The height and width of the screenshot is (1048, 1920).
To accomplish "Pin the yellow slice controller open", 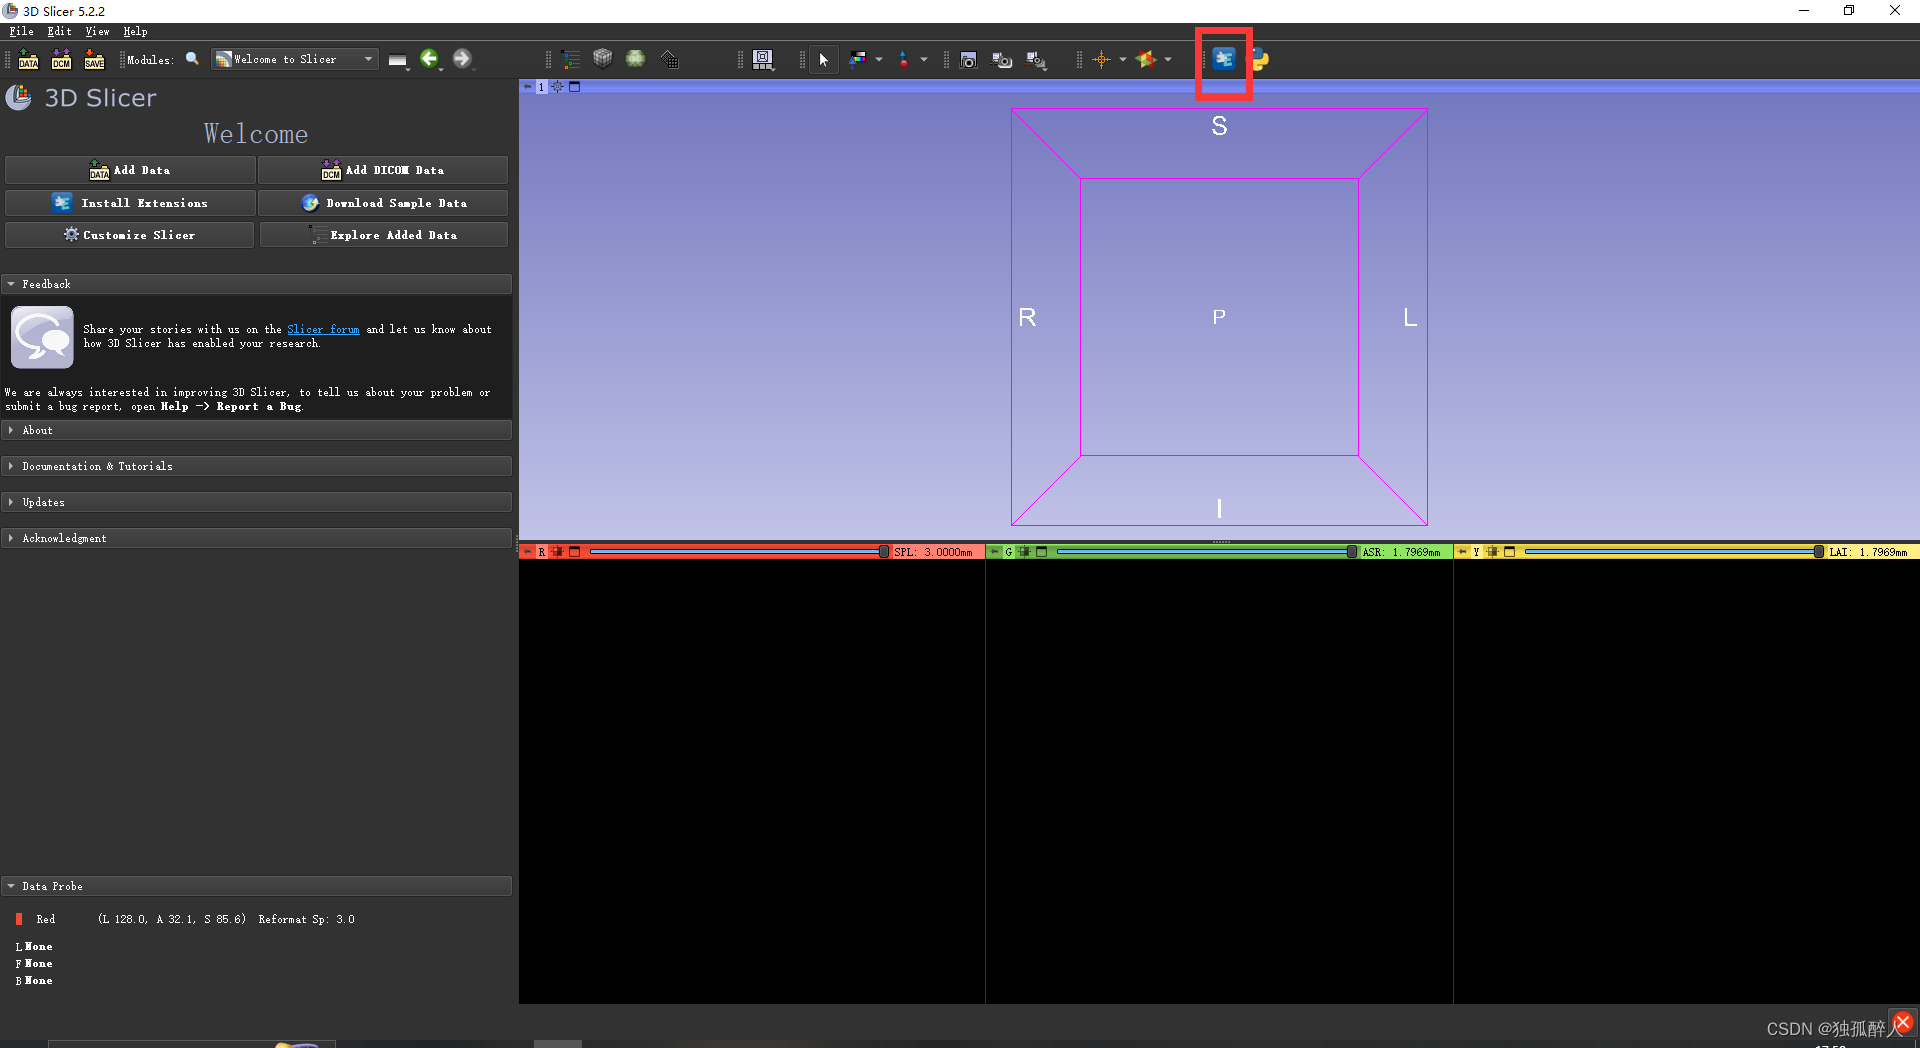I will pos(1463,551).
